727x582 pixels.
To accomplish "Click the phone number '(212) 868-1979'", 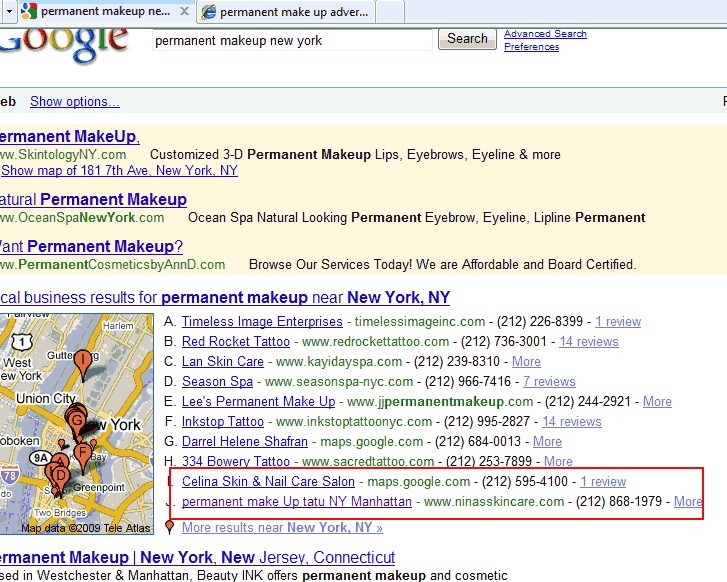I will pos(619,501).
